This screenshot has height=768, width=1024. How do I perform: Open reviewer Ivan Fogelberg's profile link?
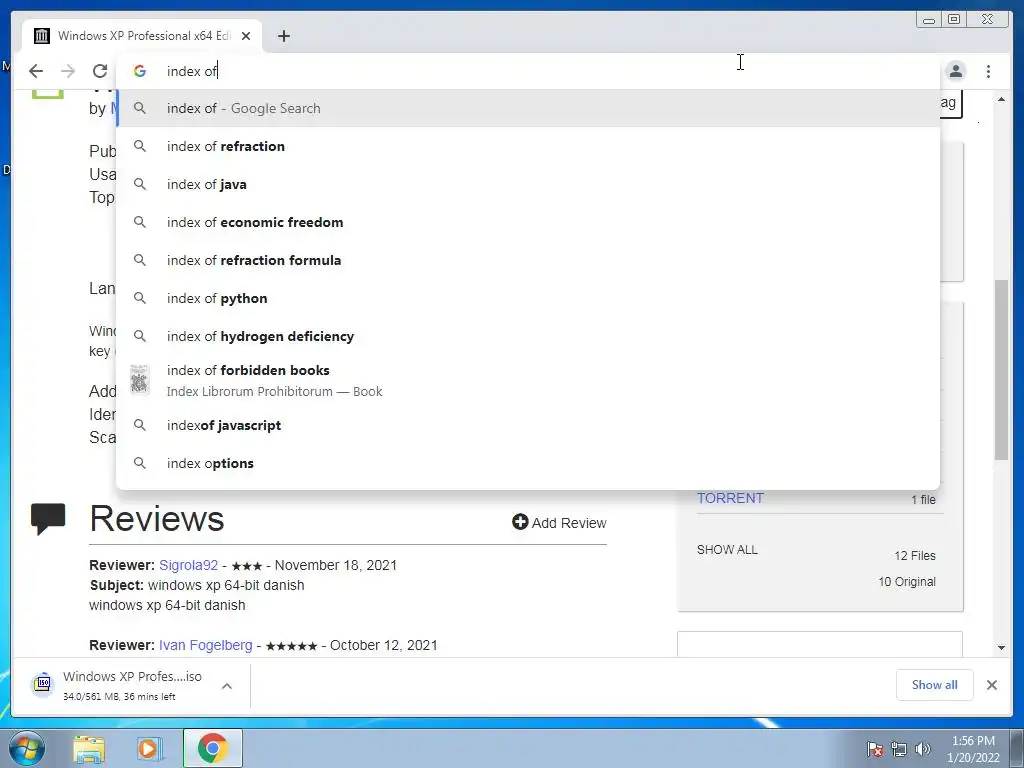tap(206, 645)
